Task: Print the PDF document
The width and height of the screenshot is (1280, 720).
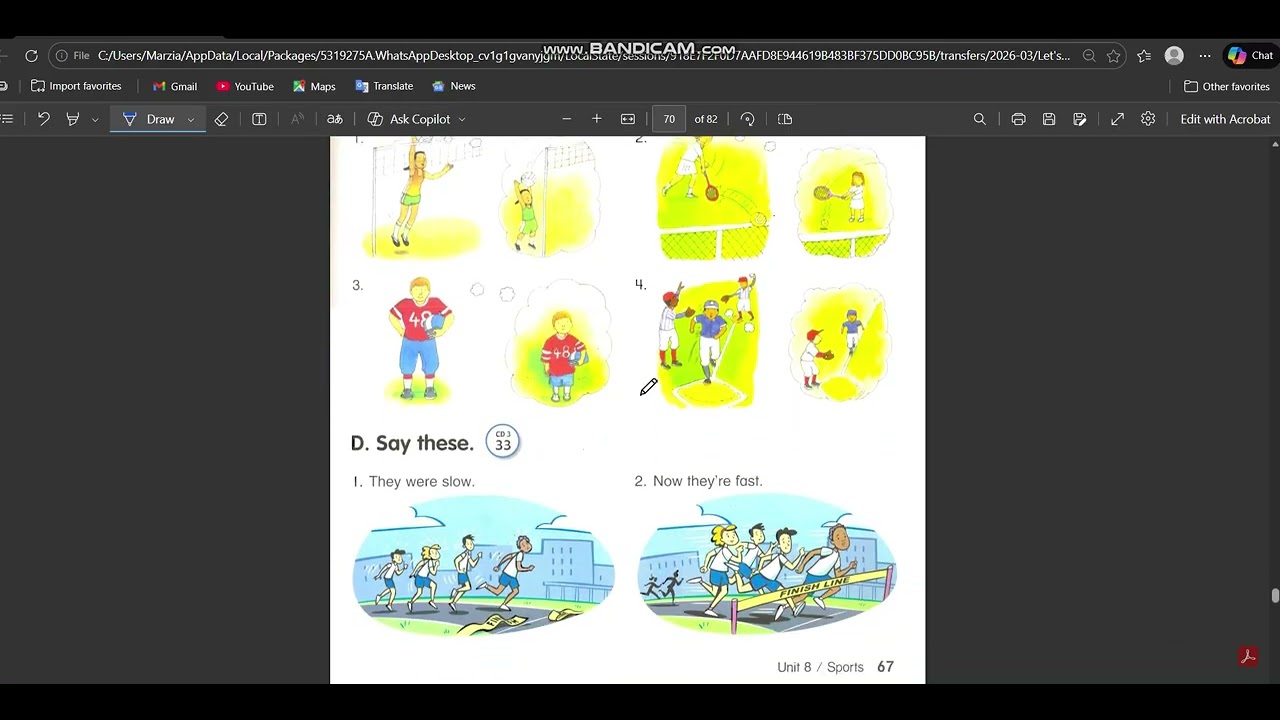Action: point(1018,119)
